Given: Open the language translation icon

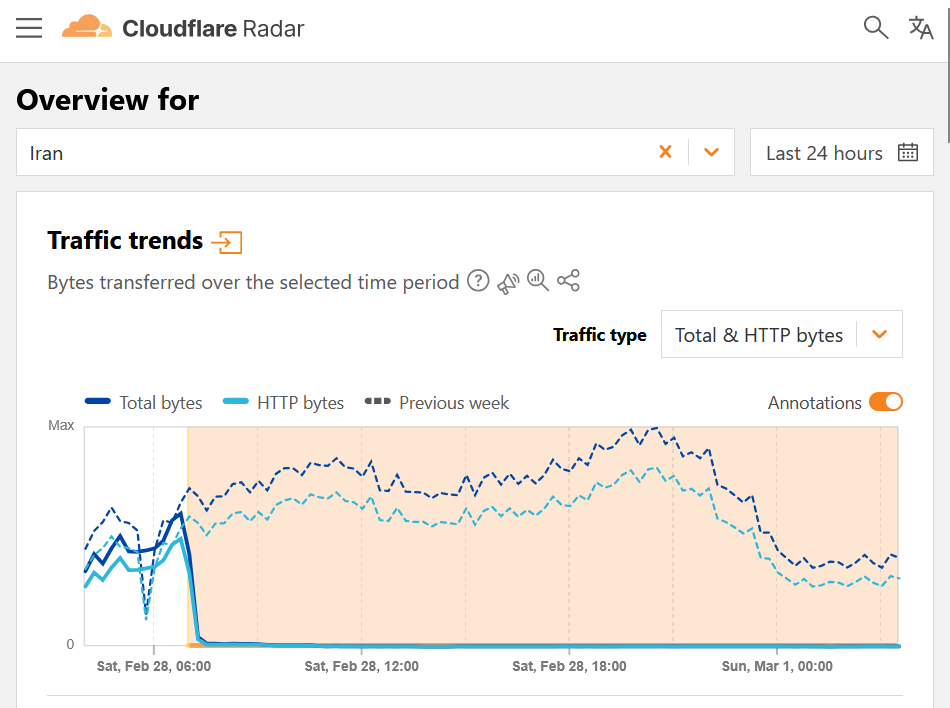Looking at the screenshot, I should point(920,28).
